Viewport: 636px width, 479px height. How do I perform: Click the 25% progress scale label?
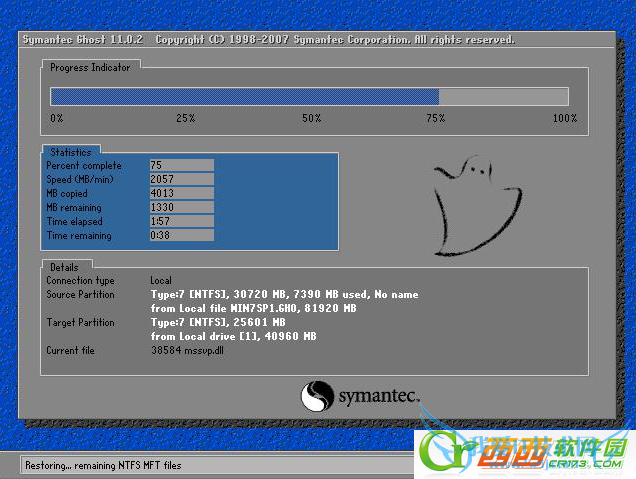186,118
